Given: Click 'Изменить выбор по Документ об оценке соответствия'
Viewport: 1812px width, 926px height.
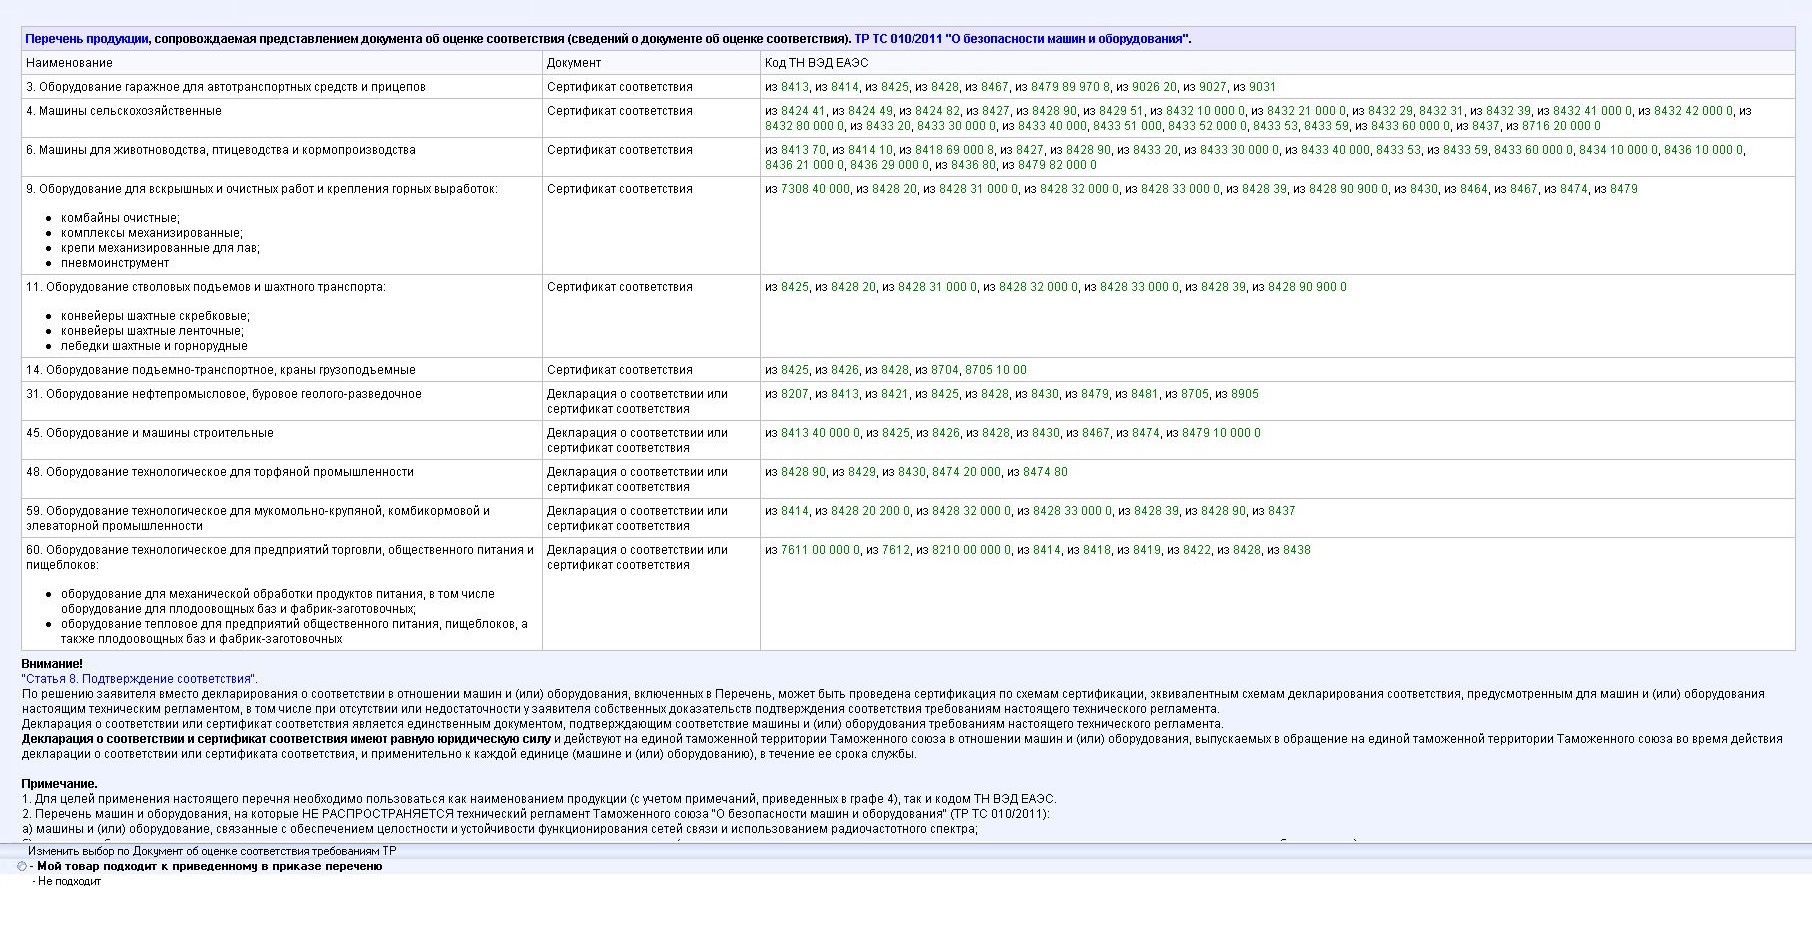Looking at the screenshot, I should click(x=212, y=851).
